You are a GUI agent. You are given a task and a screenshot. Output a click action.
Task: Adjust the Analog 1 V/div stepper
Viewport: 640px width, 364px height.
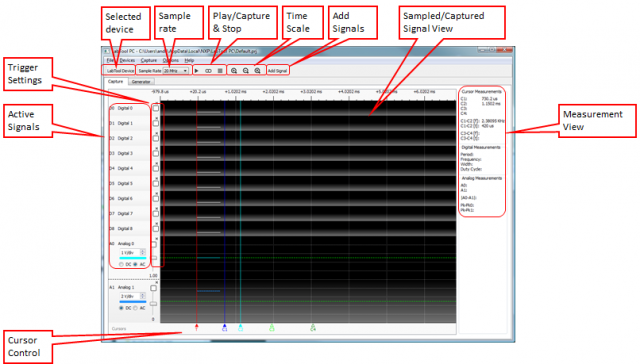click(143, 296)
